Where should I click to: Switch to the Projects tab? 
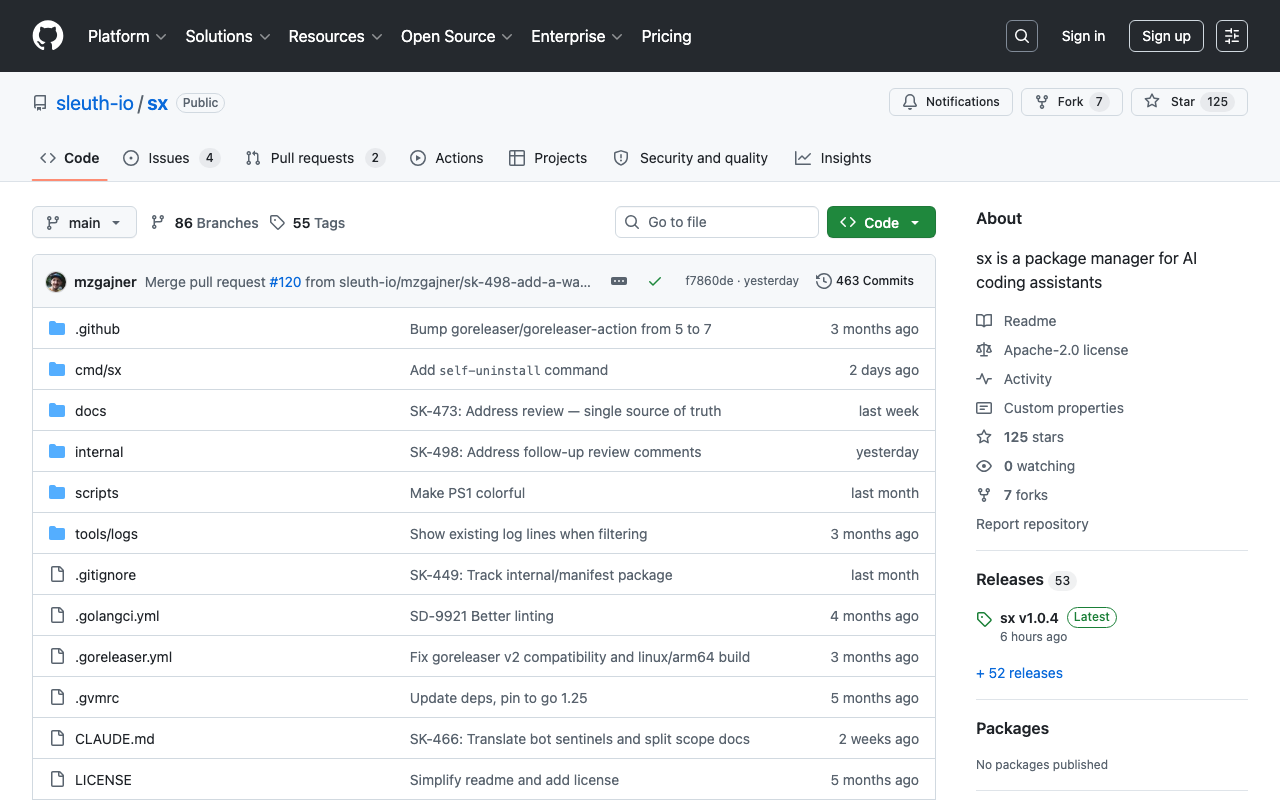[x=548, y=158]
